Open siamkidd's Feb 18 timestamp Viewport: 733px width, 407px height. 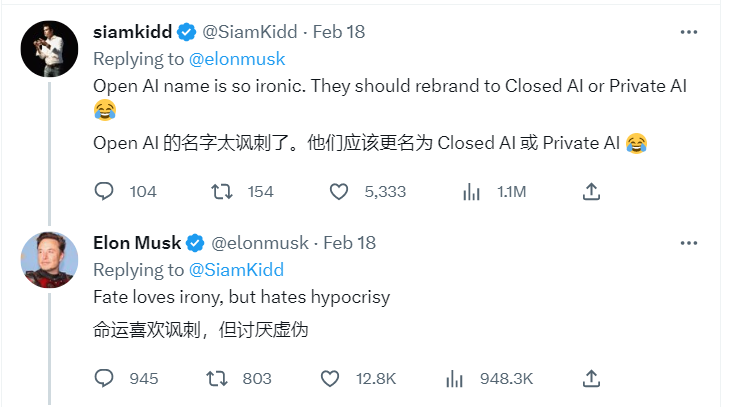click(339, 32)
